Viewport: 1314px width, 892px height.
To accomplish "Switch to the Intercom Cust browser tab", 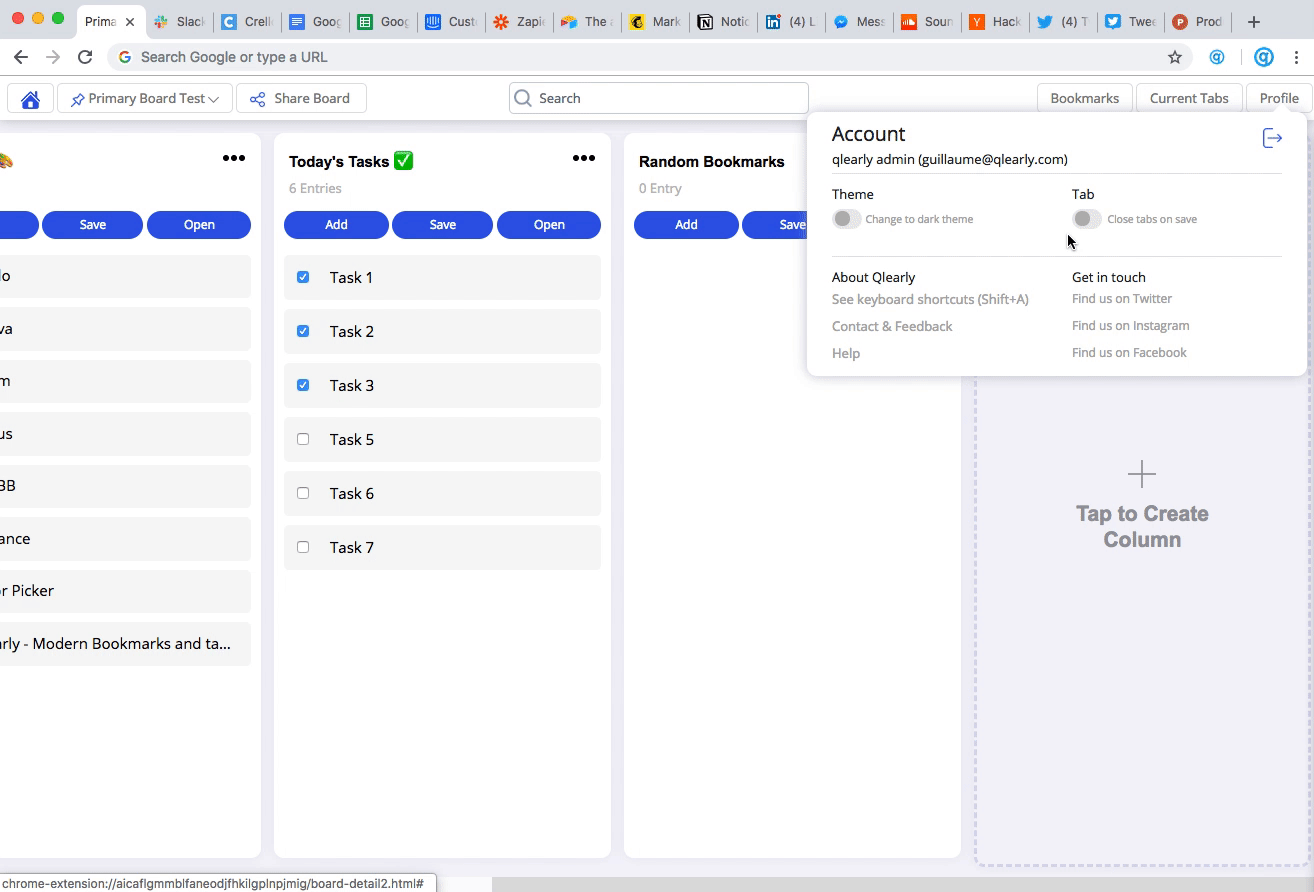I will click(x=451, y=22).
